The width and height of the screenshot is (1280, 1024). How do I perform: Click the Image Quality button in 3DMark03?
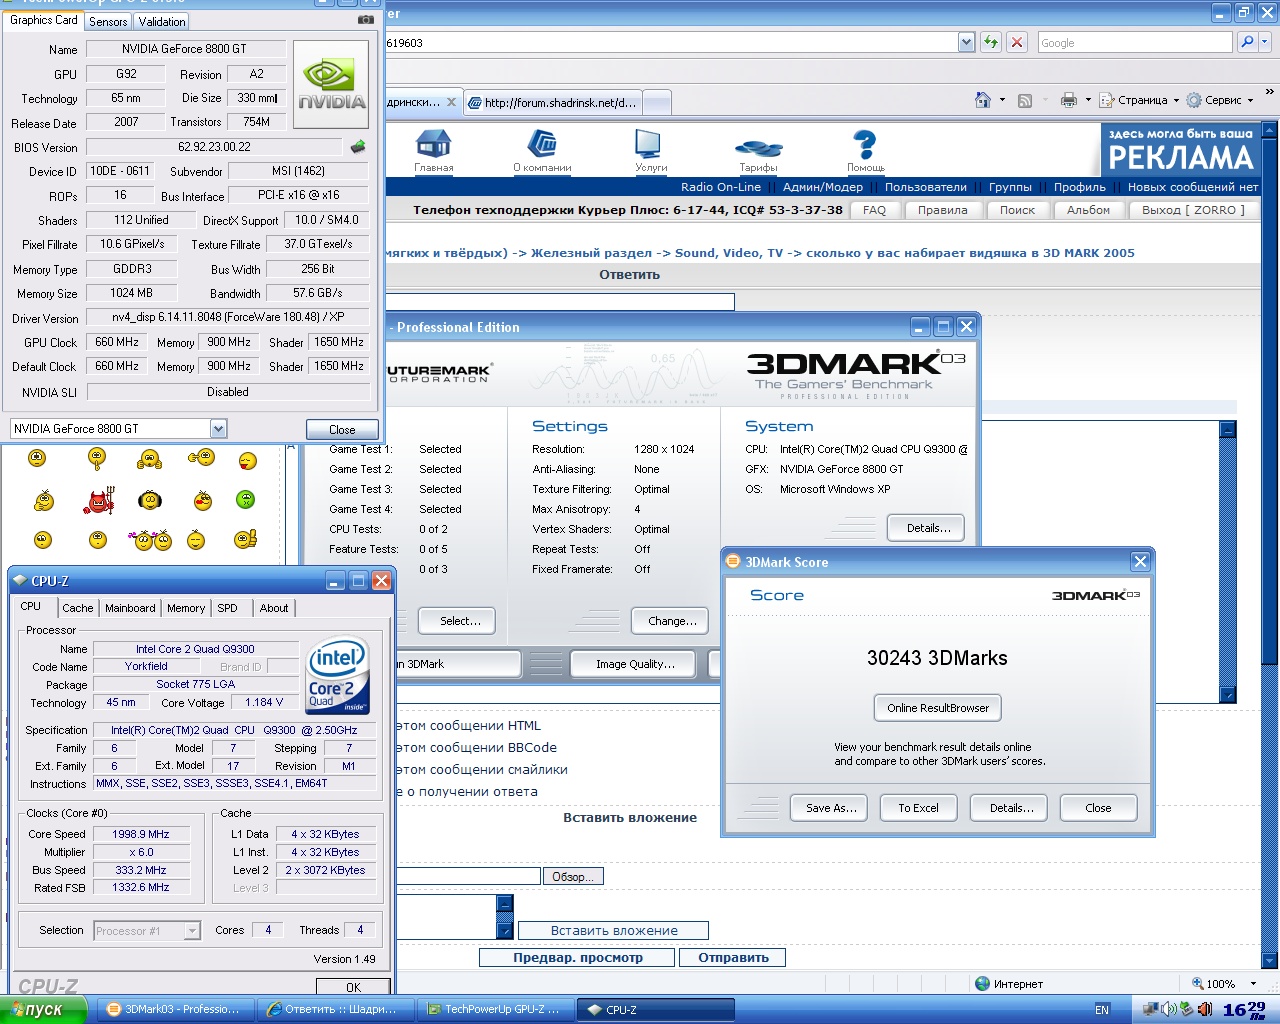coord(635,664)
